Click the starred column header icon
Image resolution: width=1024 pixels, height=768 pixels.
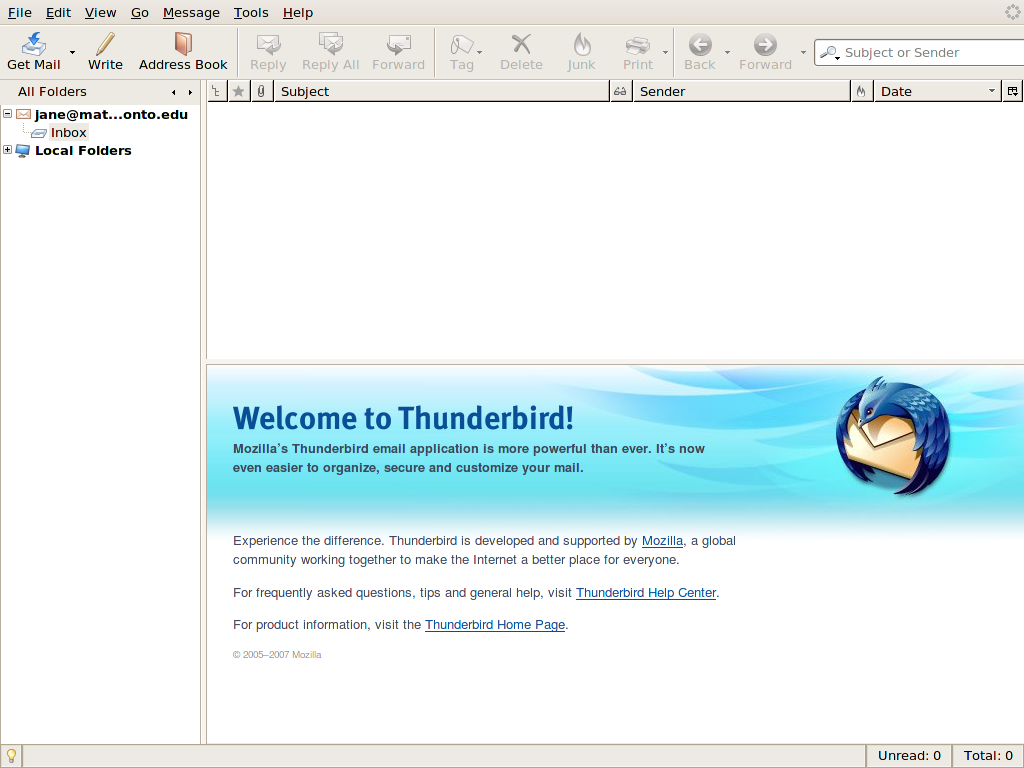(238, 91)
